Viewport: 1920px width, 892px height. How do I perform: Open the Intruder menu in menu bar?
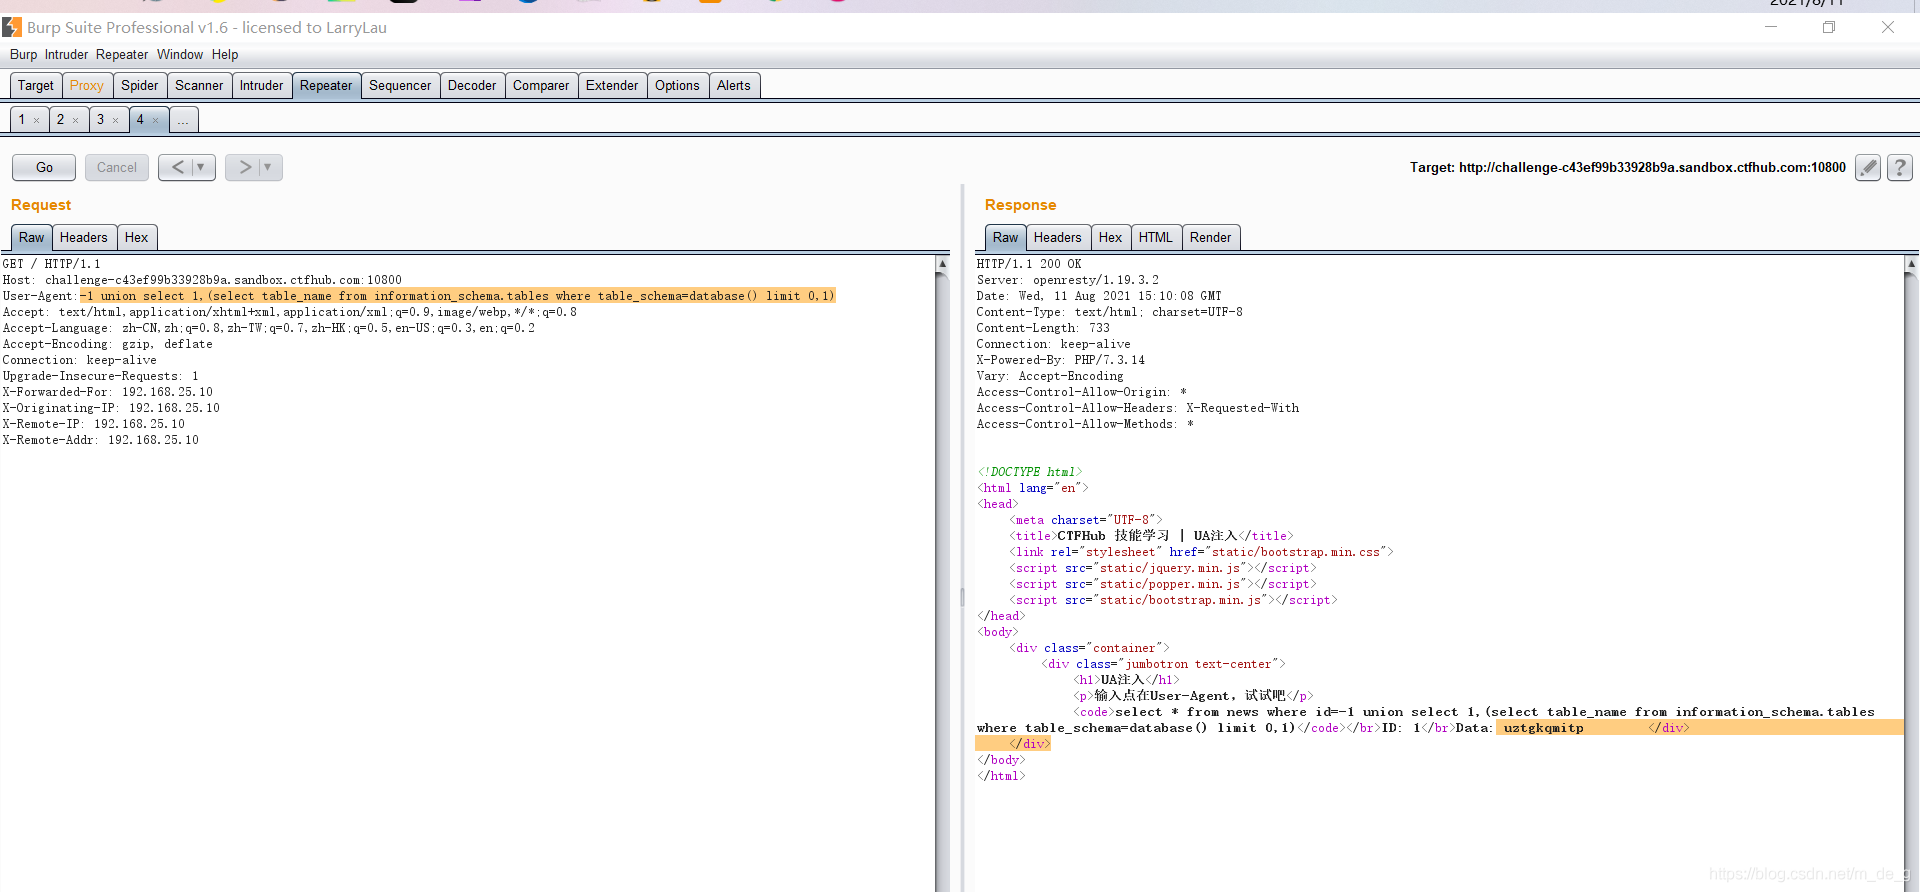[x=66, y=55]
